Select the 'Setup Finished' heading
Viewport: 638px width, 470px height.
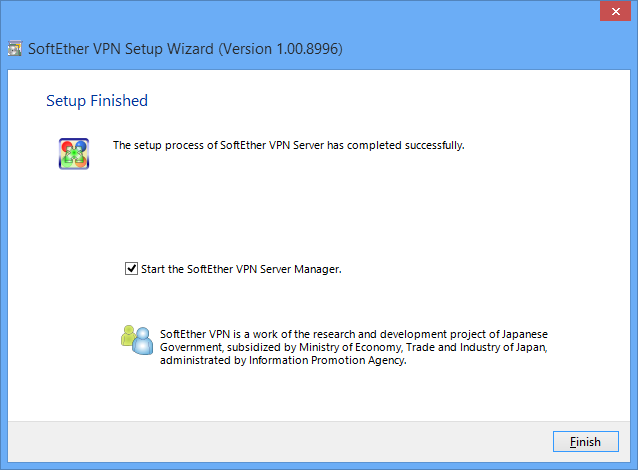tap(97, 101)
